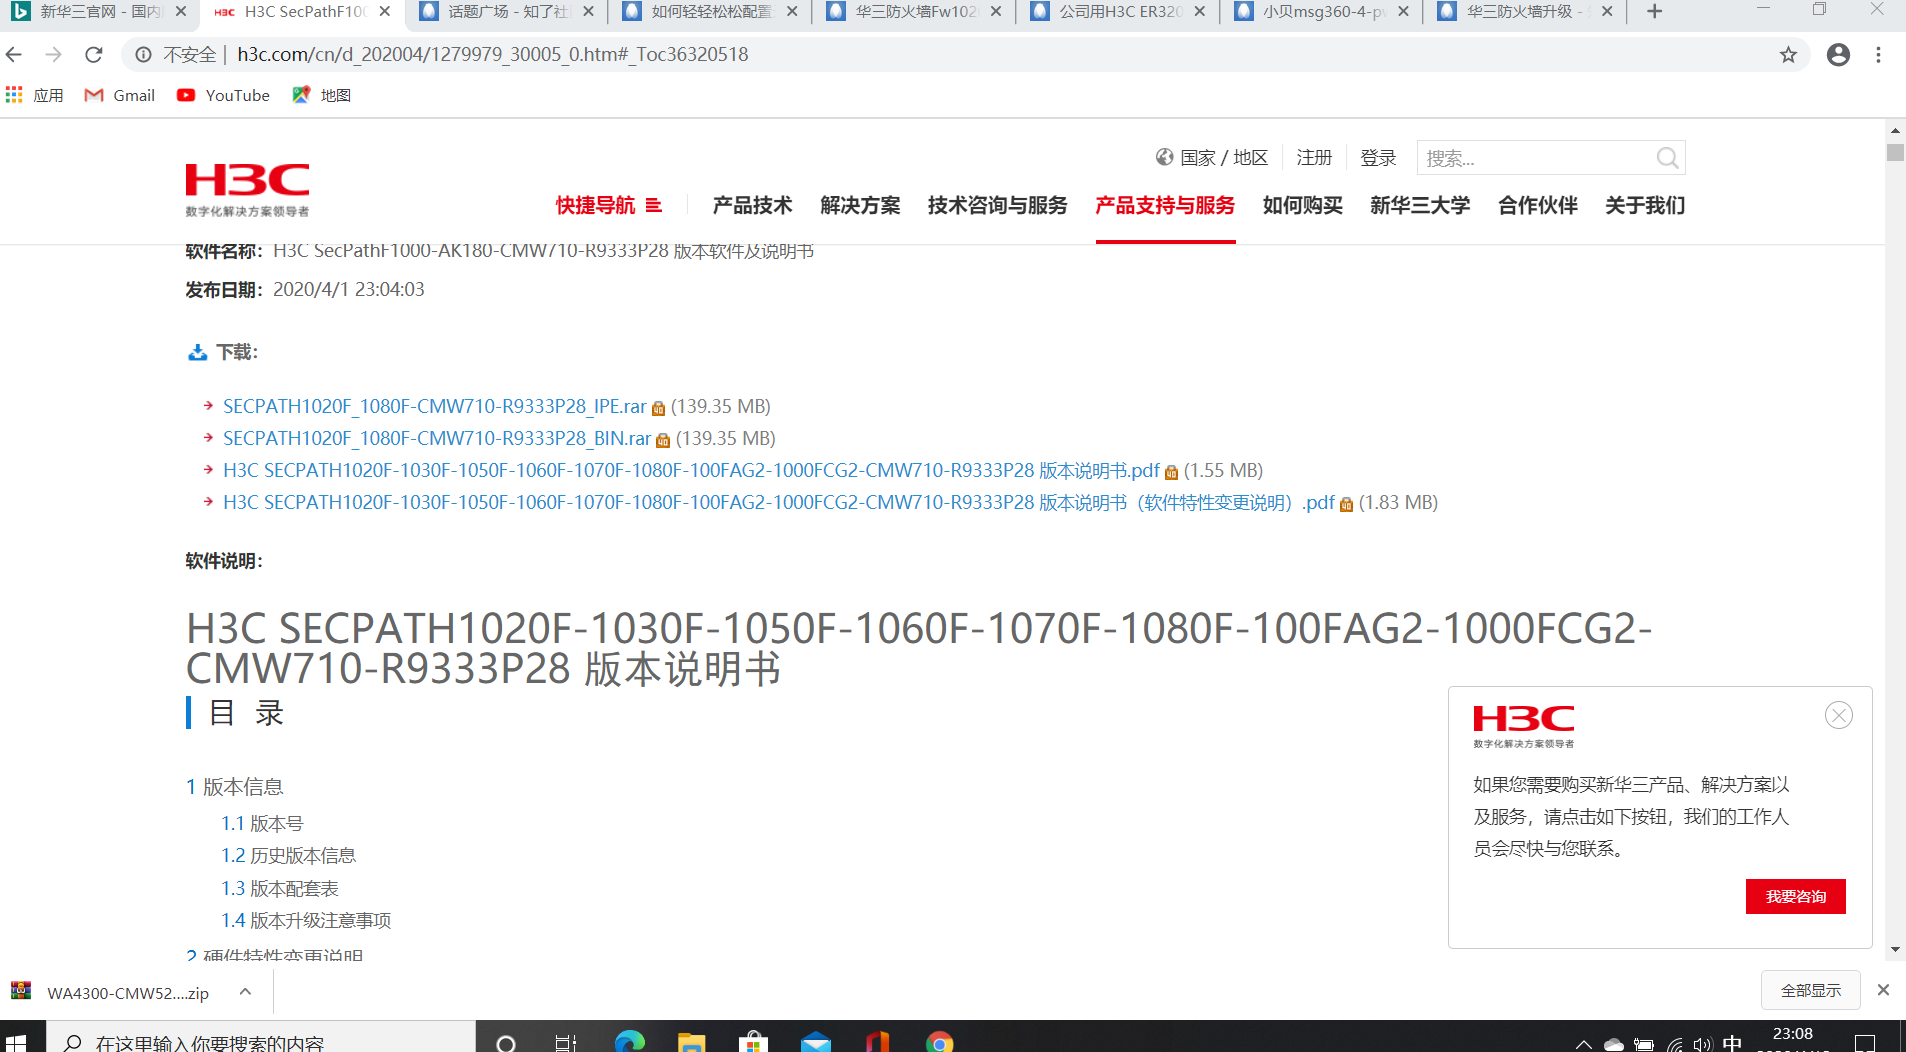The width and height of the screenshot is (1906, 1052).
Task: Switch to the 新华三官网 tab
Action: (100, 12)
